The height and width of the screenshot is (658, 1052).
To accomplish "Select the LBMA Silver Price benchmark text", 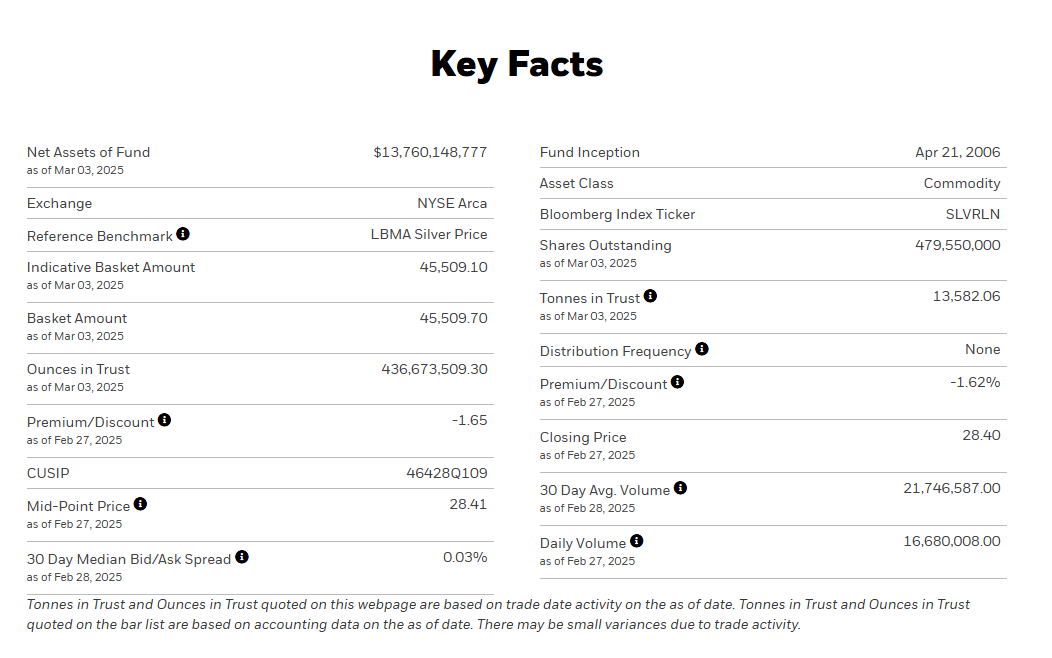I will coord(429,234).
